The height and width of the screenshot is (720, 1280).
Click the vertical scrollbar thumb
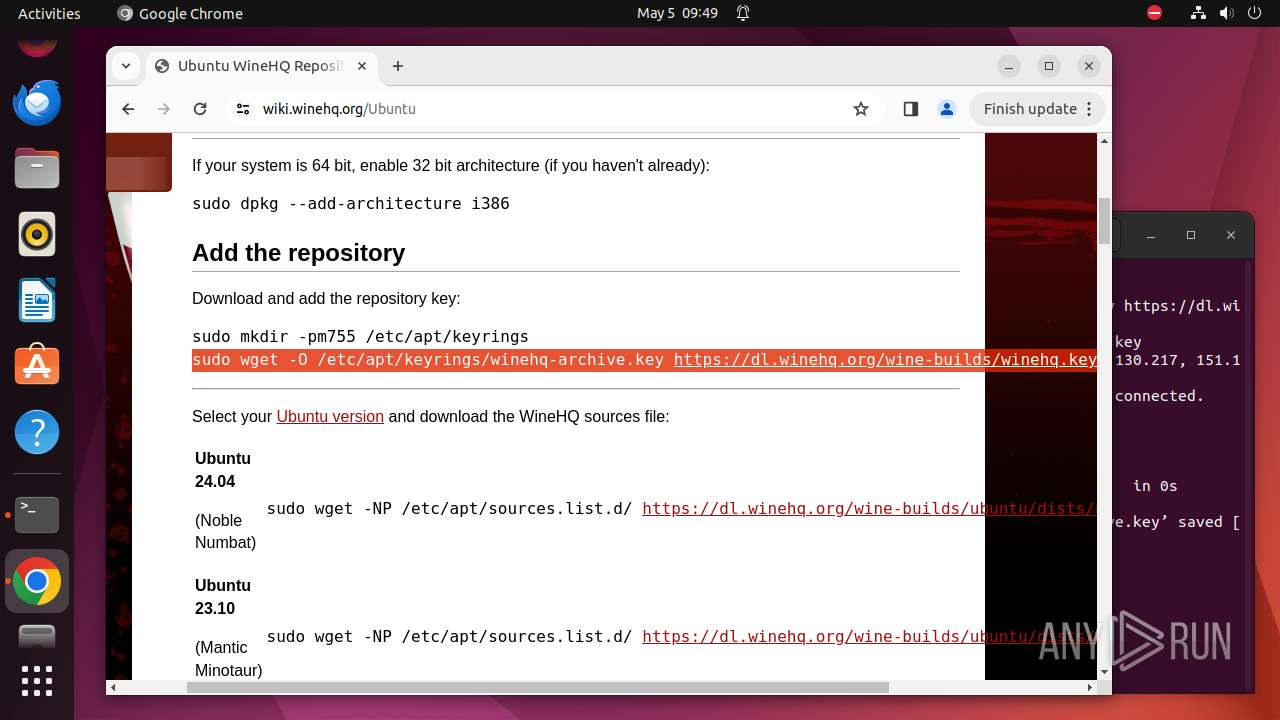1104,221
